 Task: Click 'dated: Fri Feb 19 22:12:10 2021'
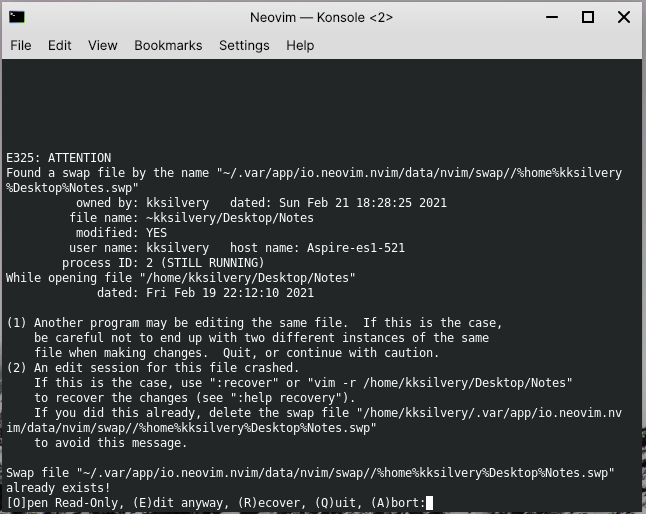point(205,293)
